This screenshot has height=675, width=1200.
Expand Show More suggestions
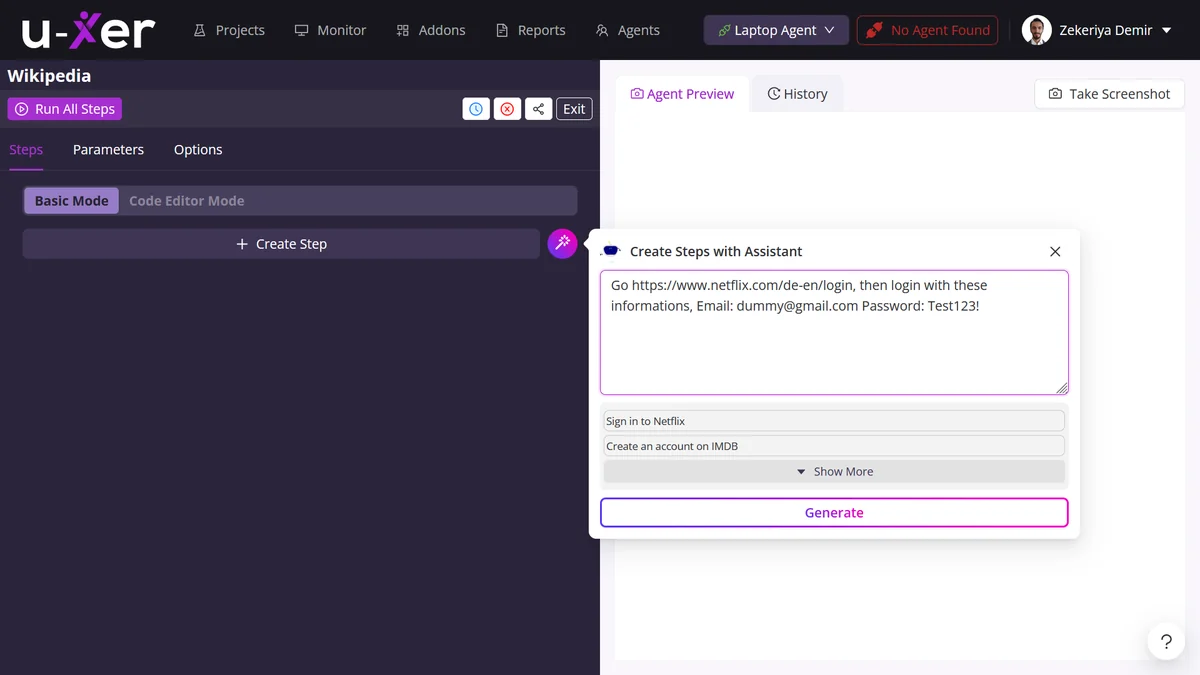(x=834, y=471)
